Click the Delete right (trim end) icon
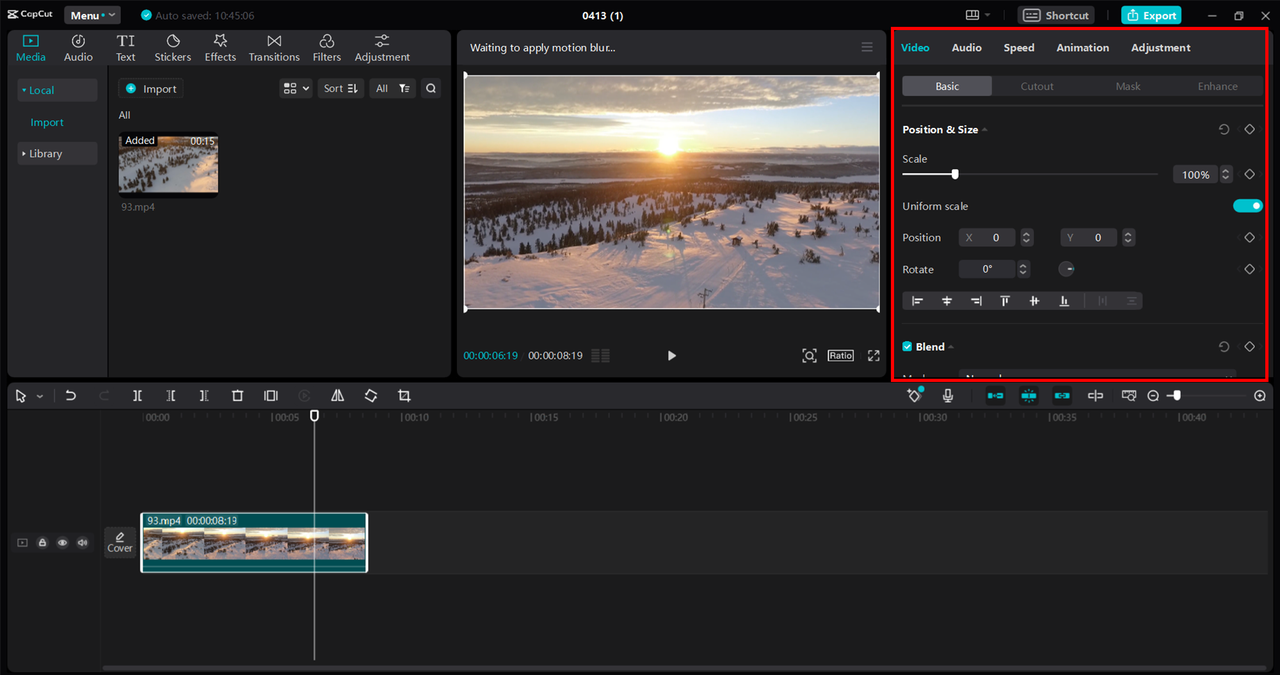Viewport: 1280px width, 675px height. tap(204, 396)
